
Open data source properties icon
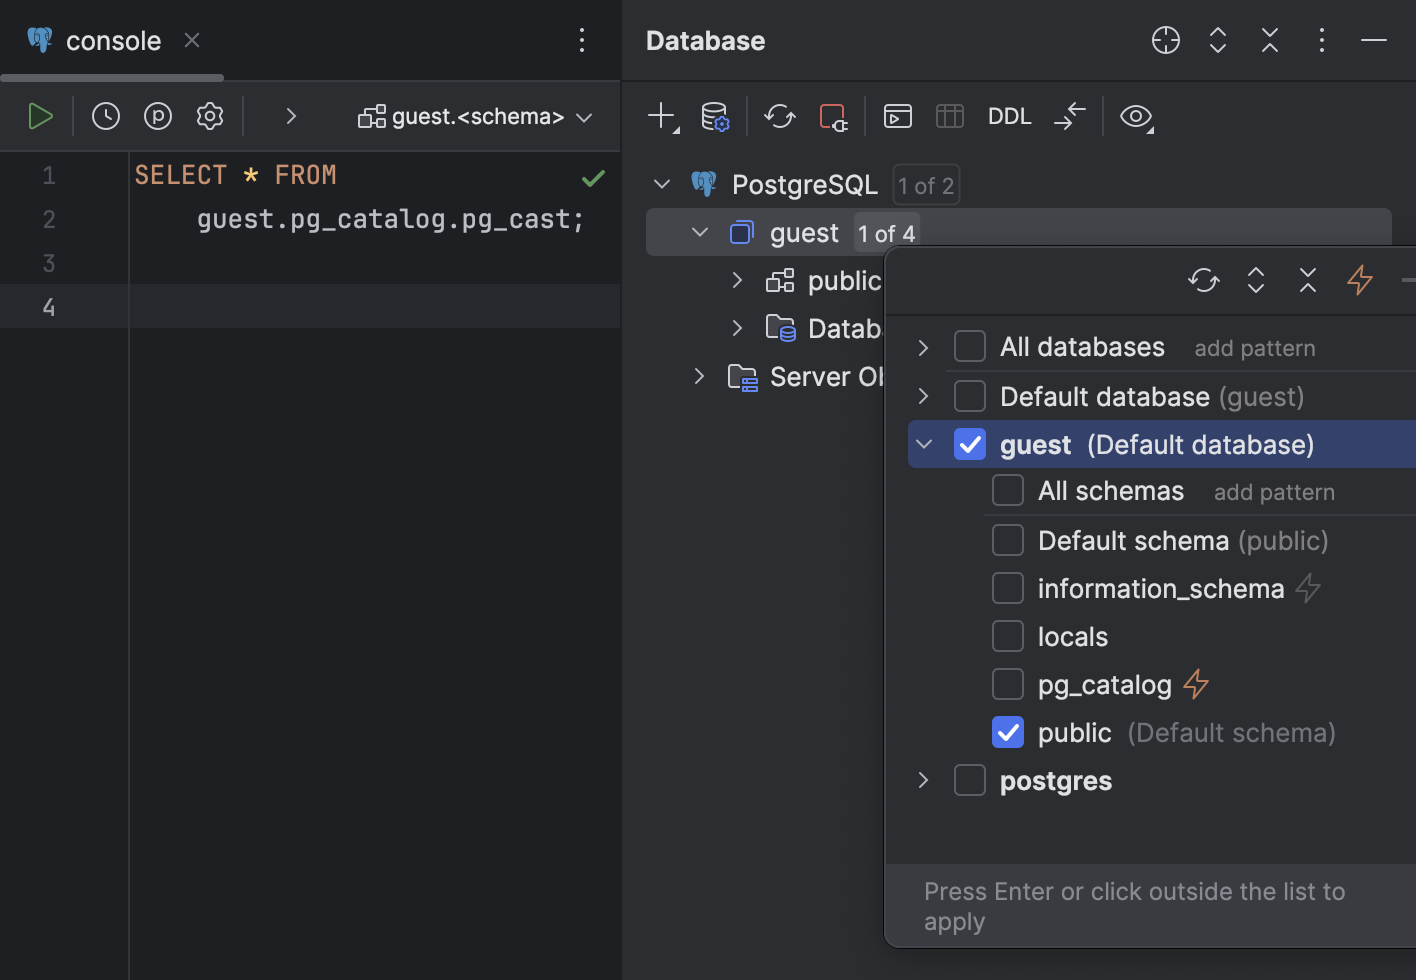coord(716,116)
